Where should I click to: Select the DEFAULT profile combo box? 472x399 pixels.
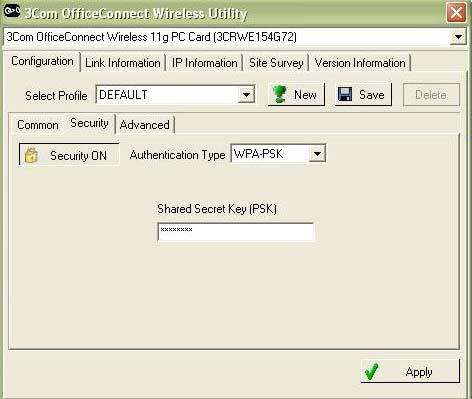tap(175, 95)
